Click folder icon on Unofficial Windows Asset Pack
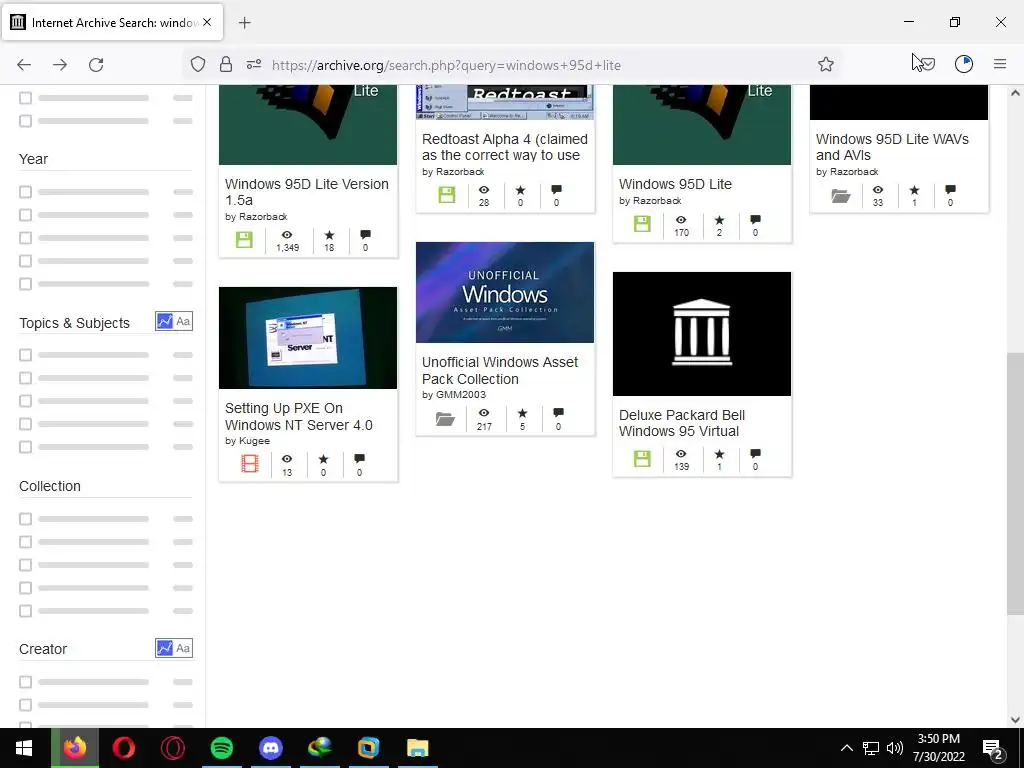Image resolution: width=1024 pixels, height=768 pixels. coord(445,419)
